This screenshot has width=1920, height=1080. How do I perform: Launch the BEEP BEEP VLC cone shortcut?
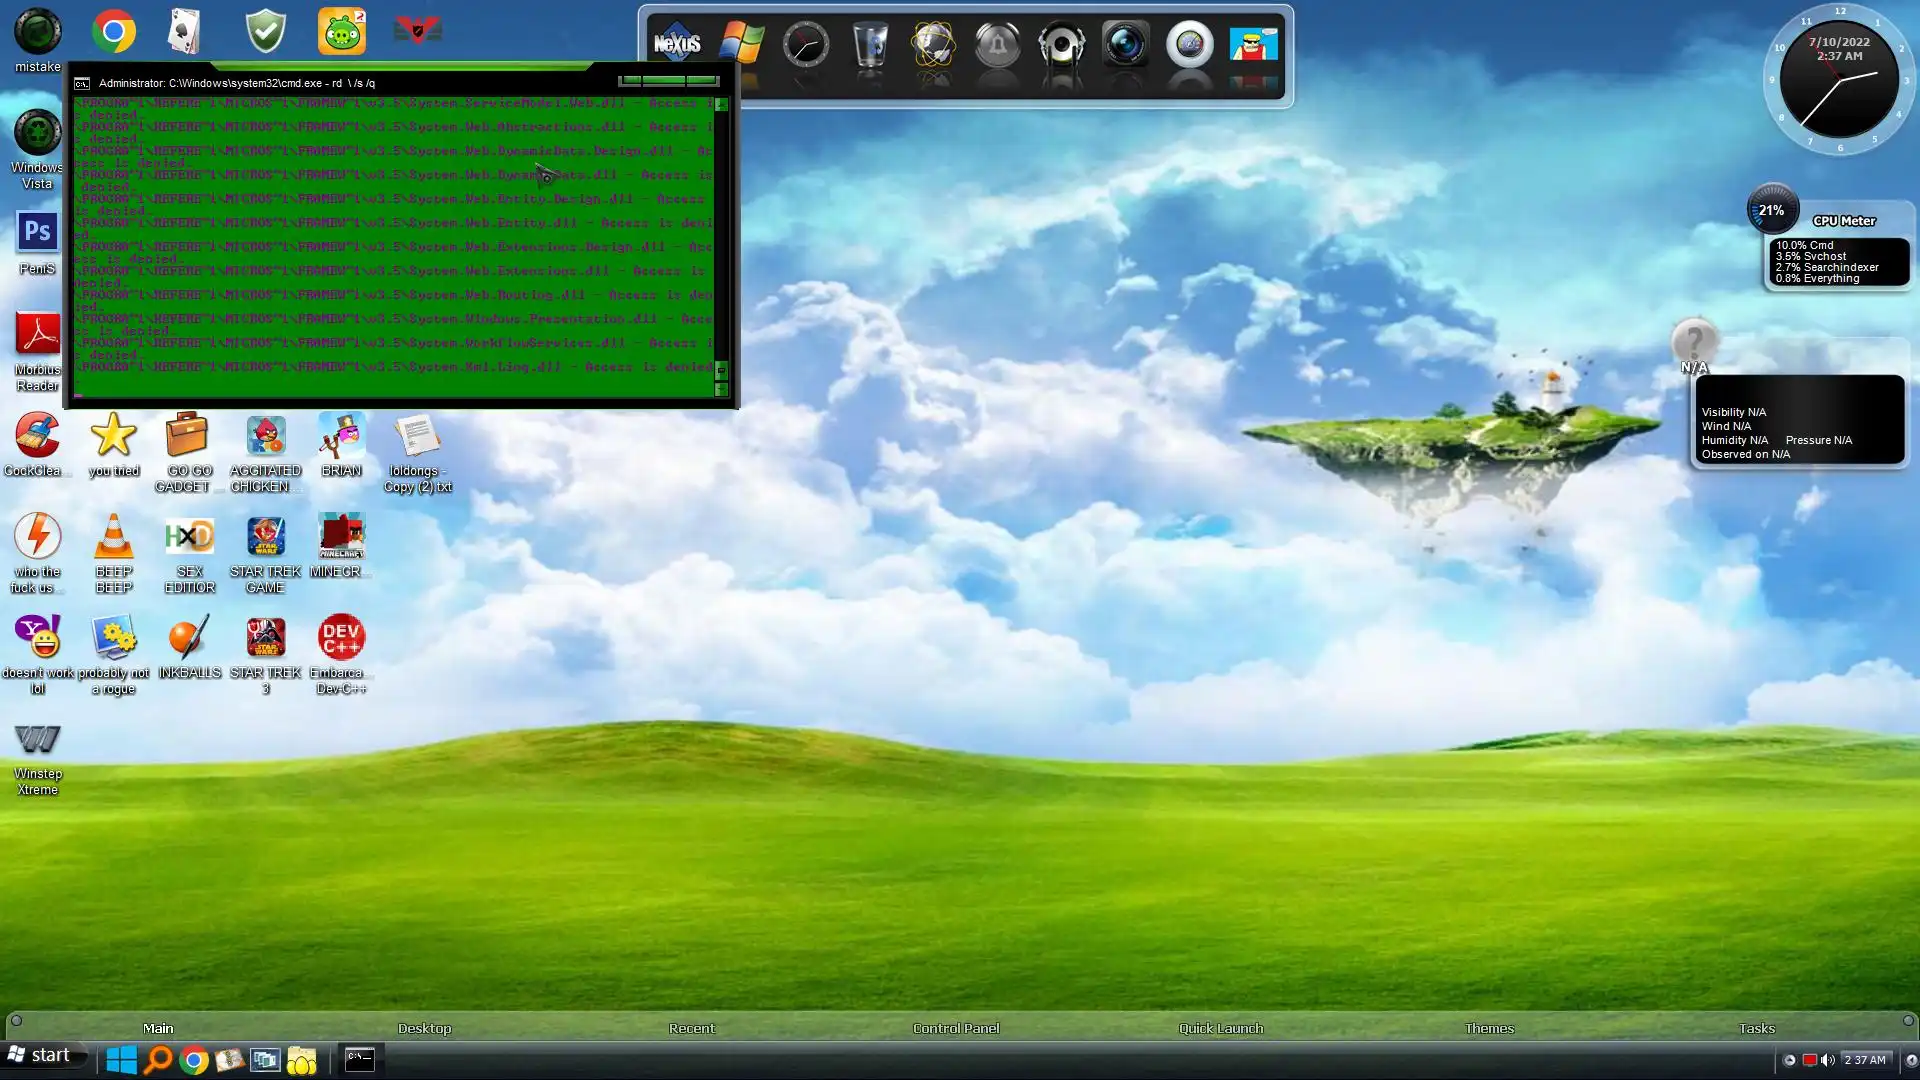[113, 538]
